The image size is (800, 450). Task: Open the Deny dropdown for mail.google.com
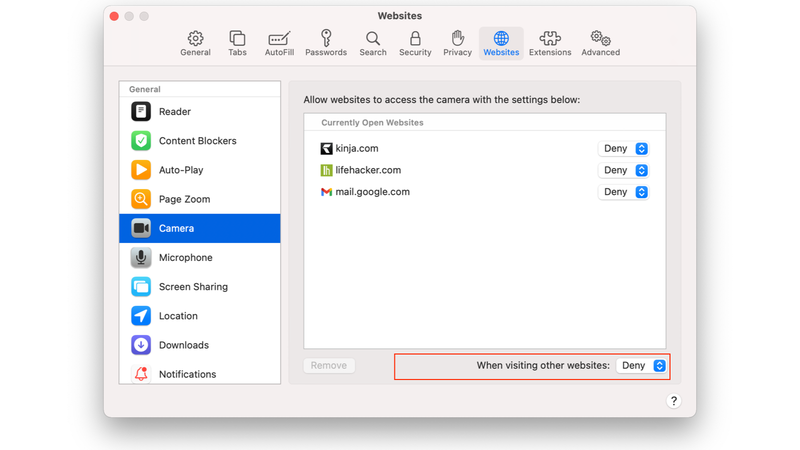623,192
